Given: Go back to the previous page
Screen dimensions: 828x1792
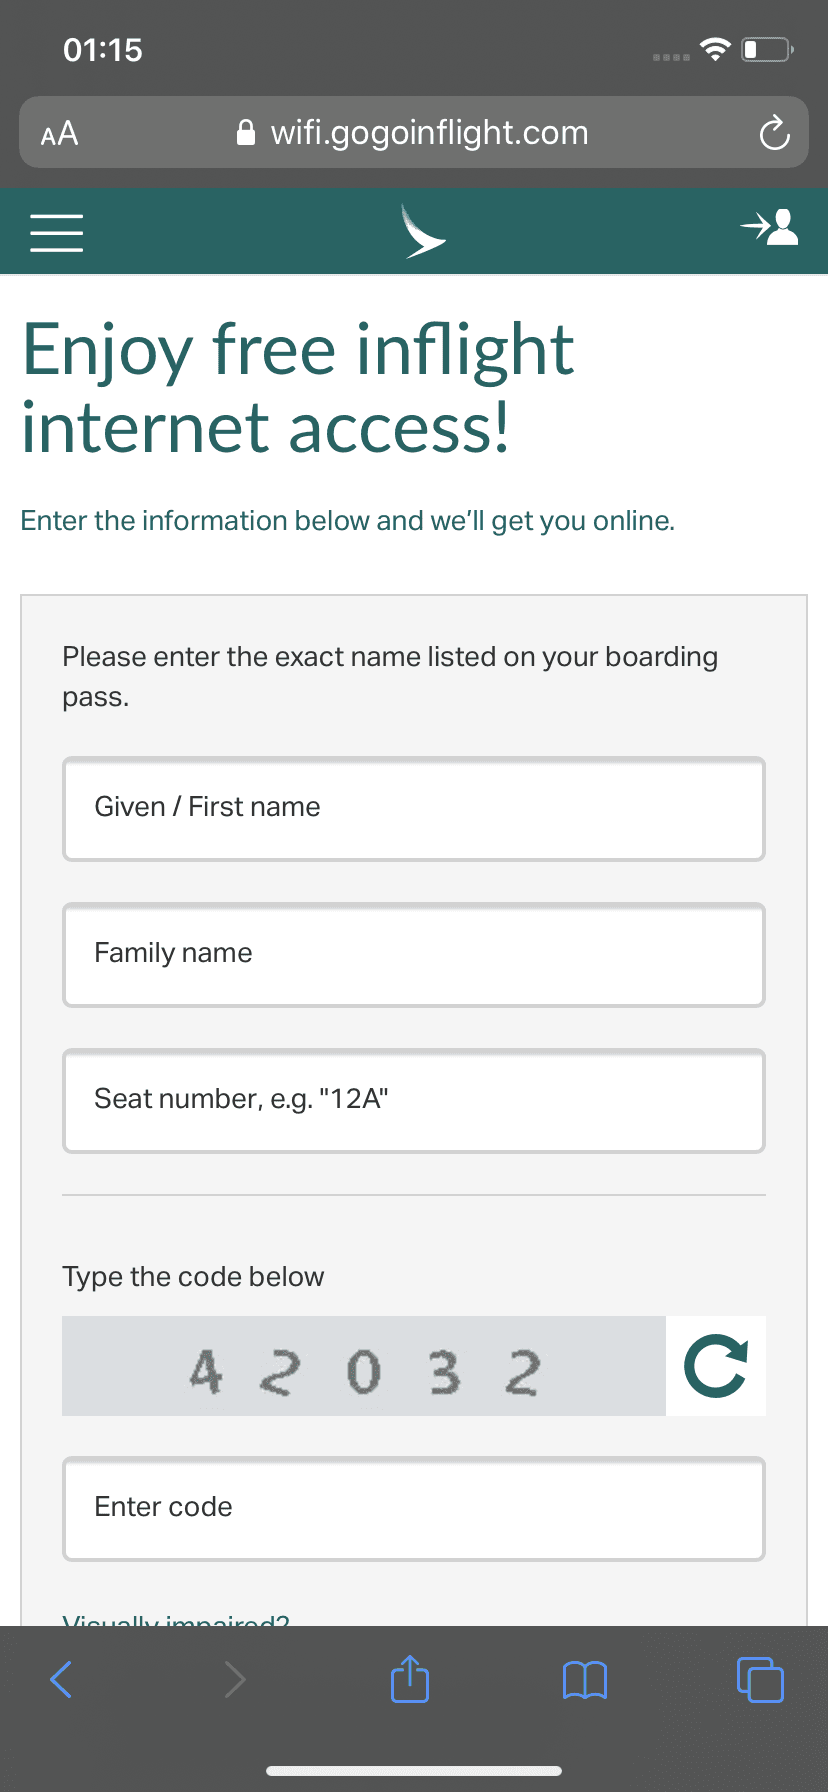Looking at the screenshot, I should pos(61,1679).
